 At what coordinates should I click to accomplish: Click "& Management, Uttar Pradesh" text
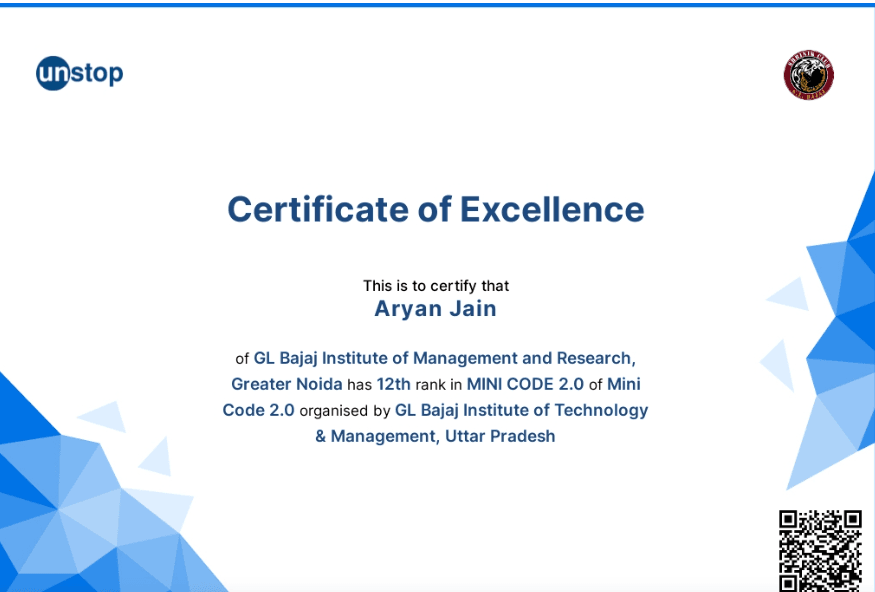435,436
